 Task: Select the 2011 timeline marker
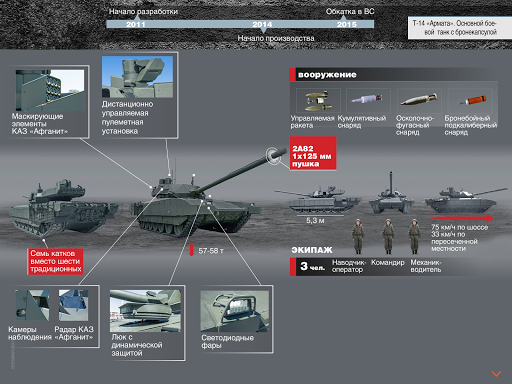point(136,24)
